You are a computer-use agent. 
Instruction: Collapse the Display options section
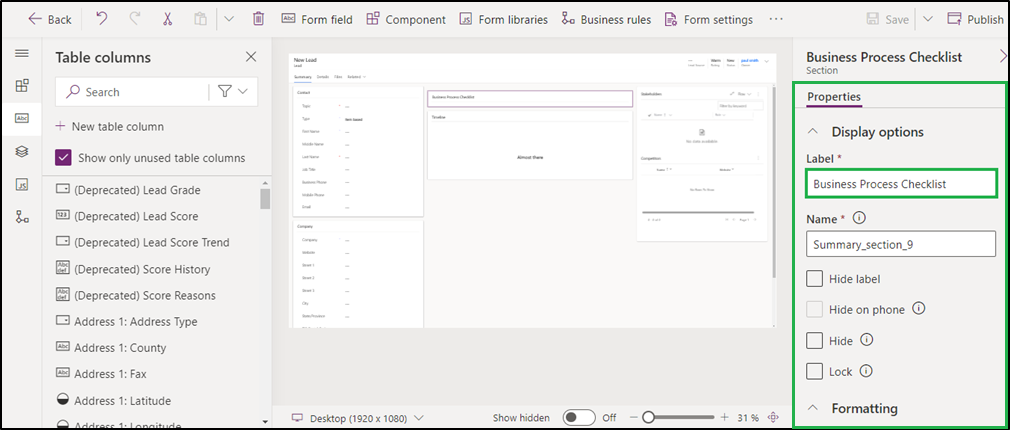[x=814, y=132]
